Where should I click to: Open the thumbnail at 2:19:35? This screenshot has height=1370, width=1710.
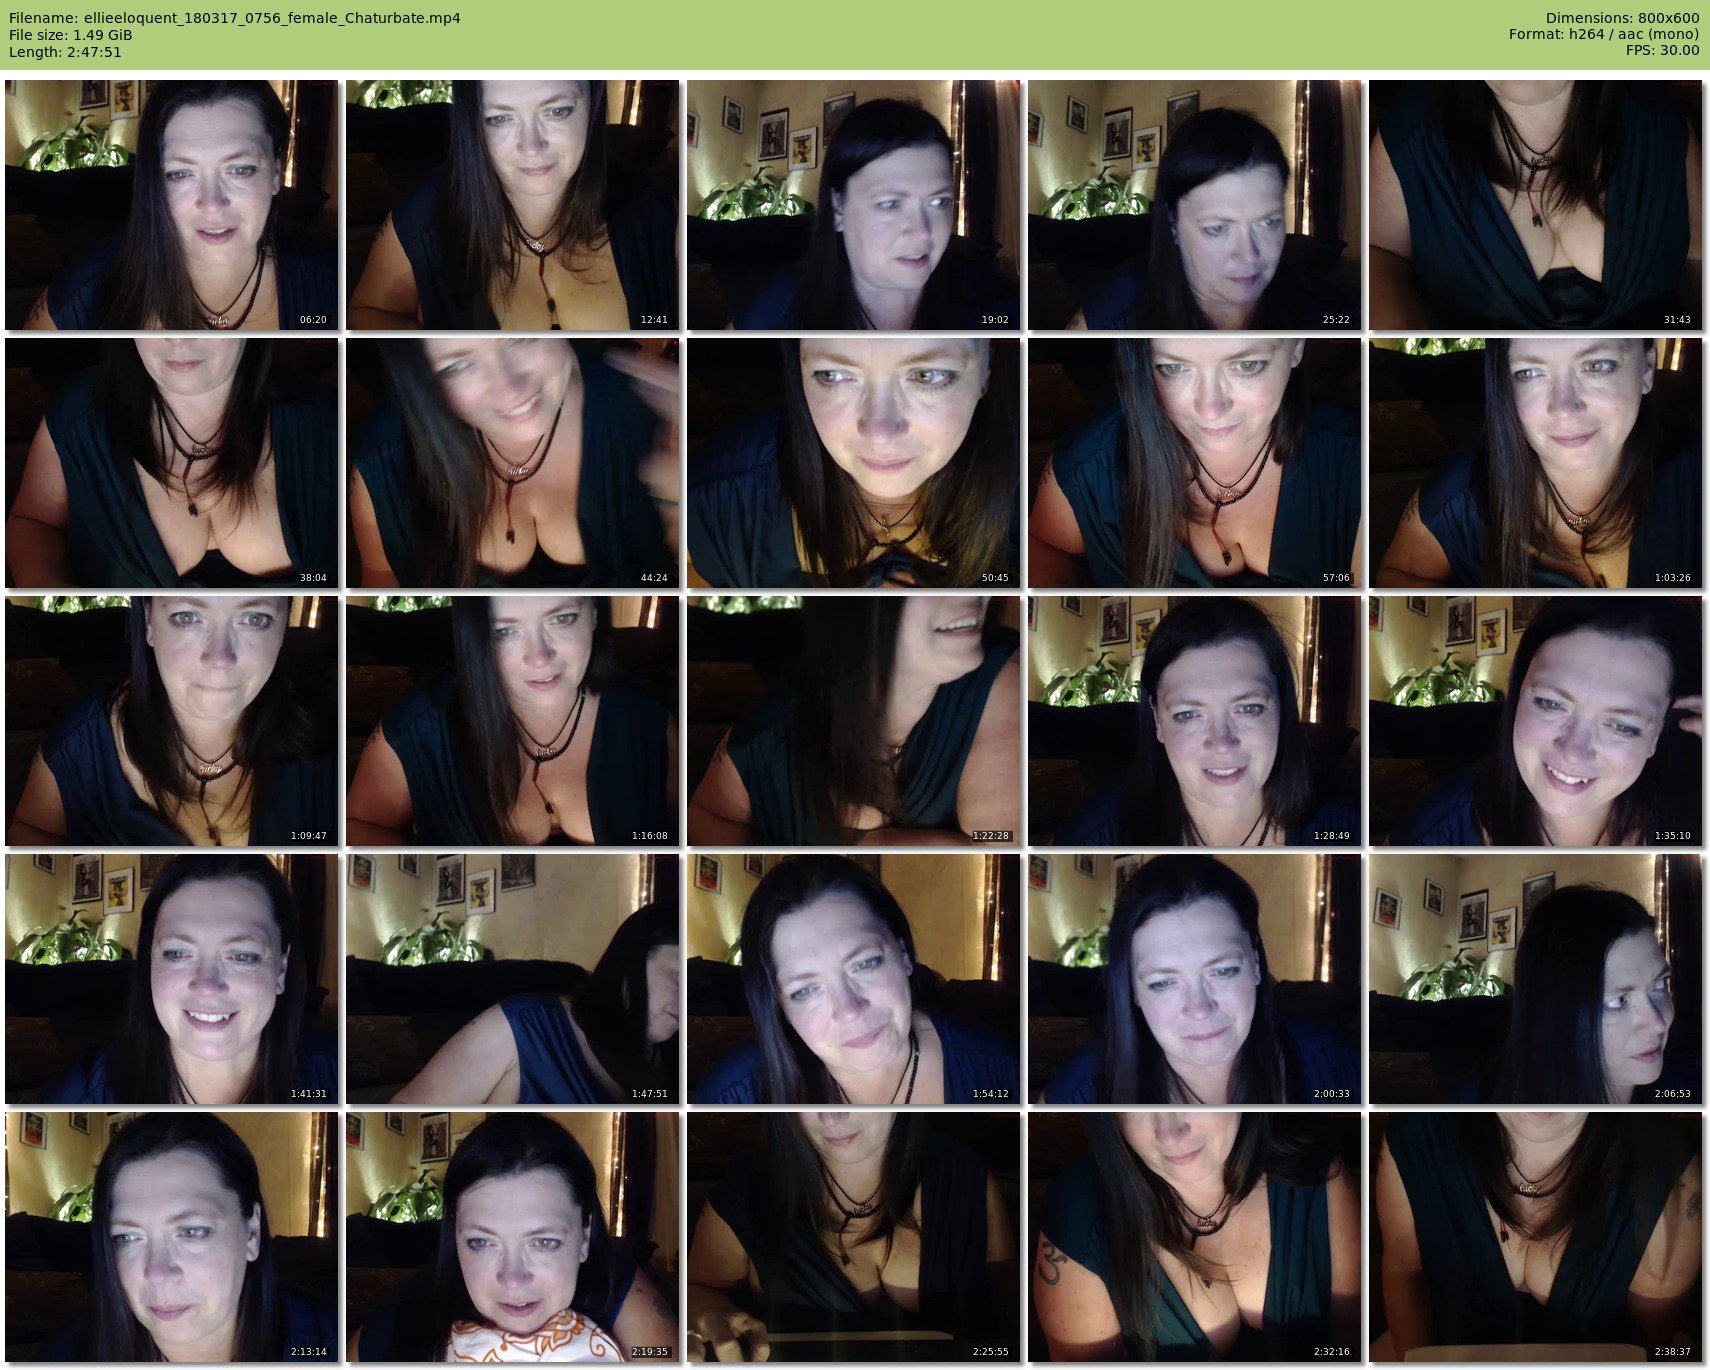pyautogui.click(x=512, y=1237)
